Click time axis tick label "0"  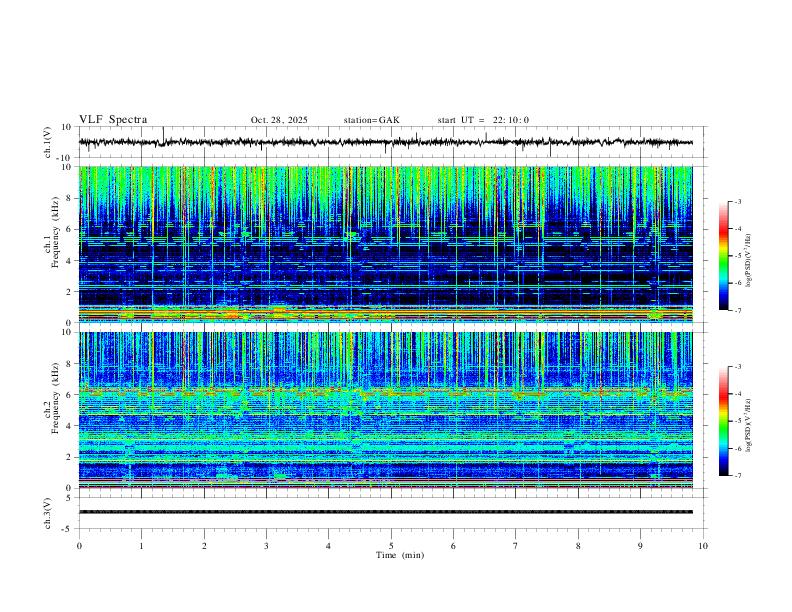click(79, 546)
